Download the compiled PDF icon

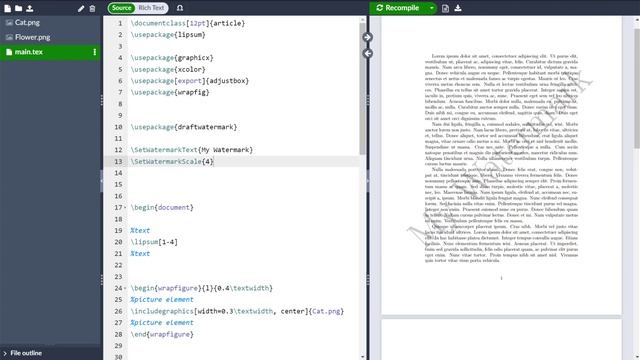click(x=458, y=8)
